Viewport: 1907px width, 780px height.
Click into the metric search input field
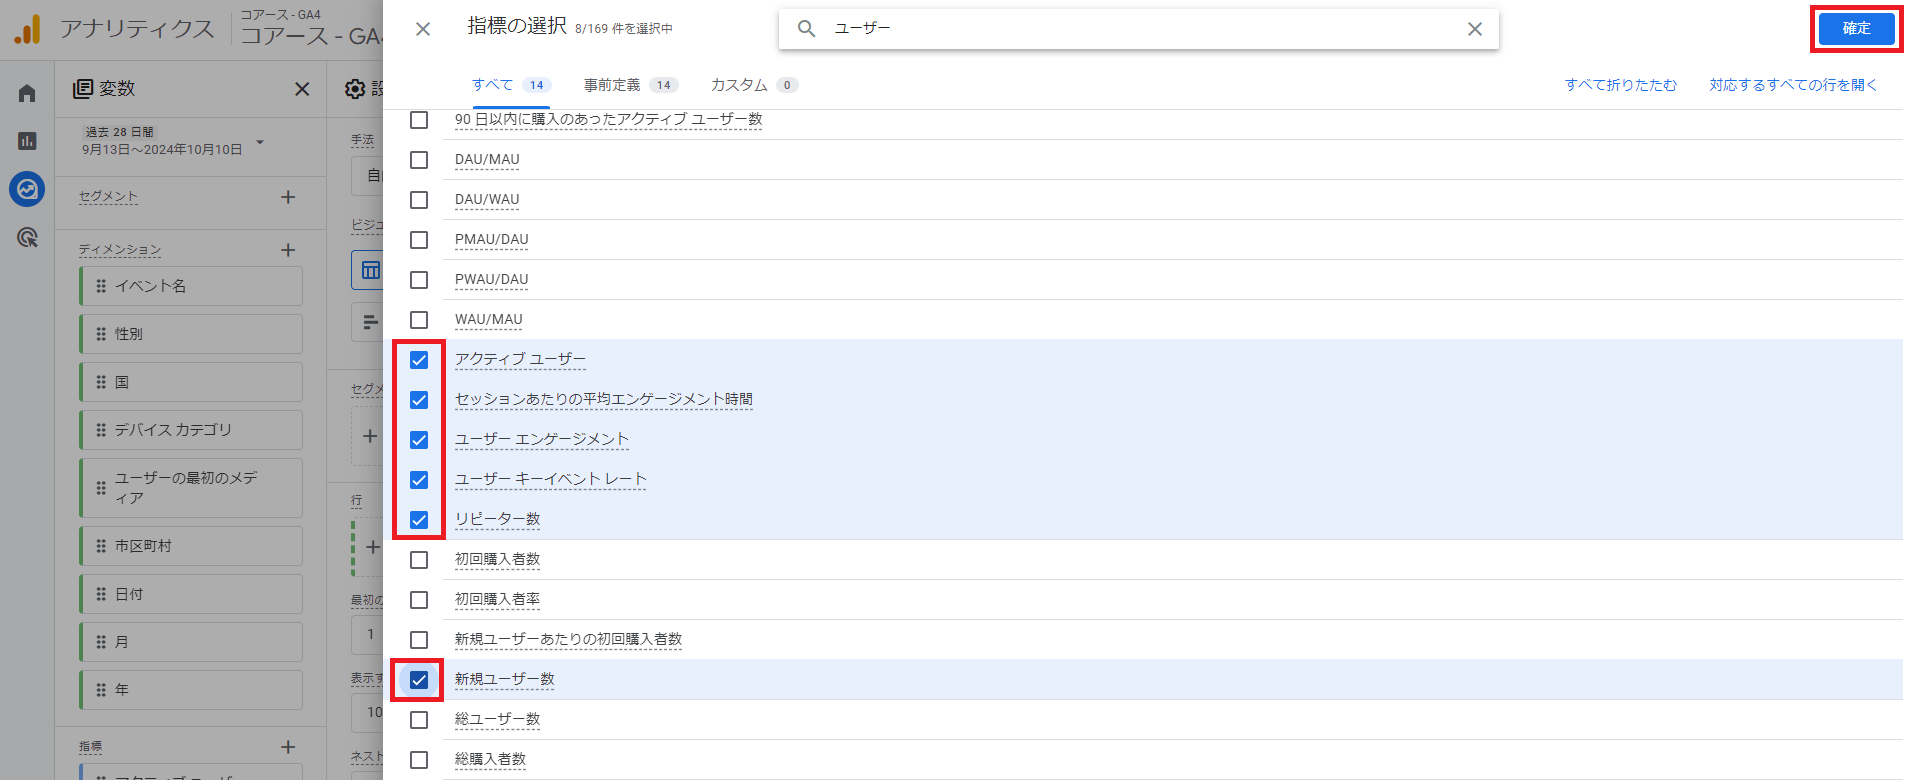pyautogui.click(x=1140, y=29)
